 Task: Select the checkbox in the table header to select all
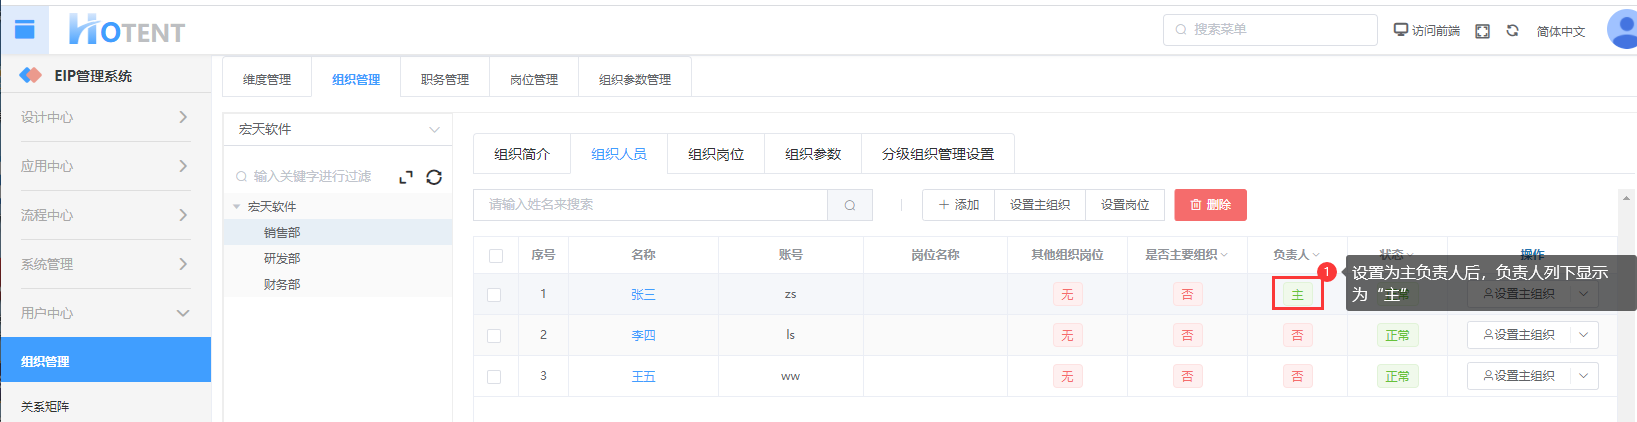click(x=496, y=256)
